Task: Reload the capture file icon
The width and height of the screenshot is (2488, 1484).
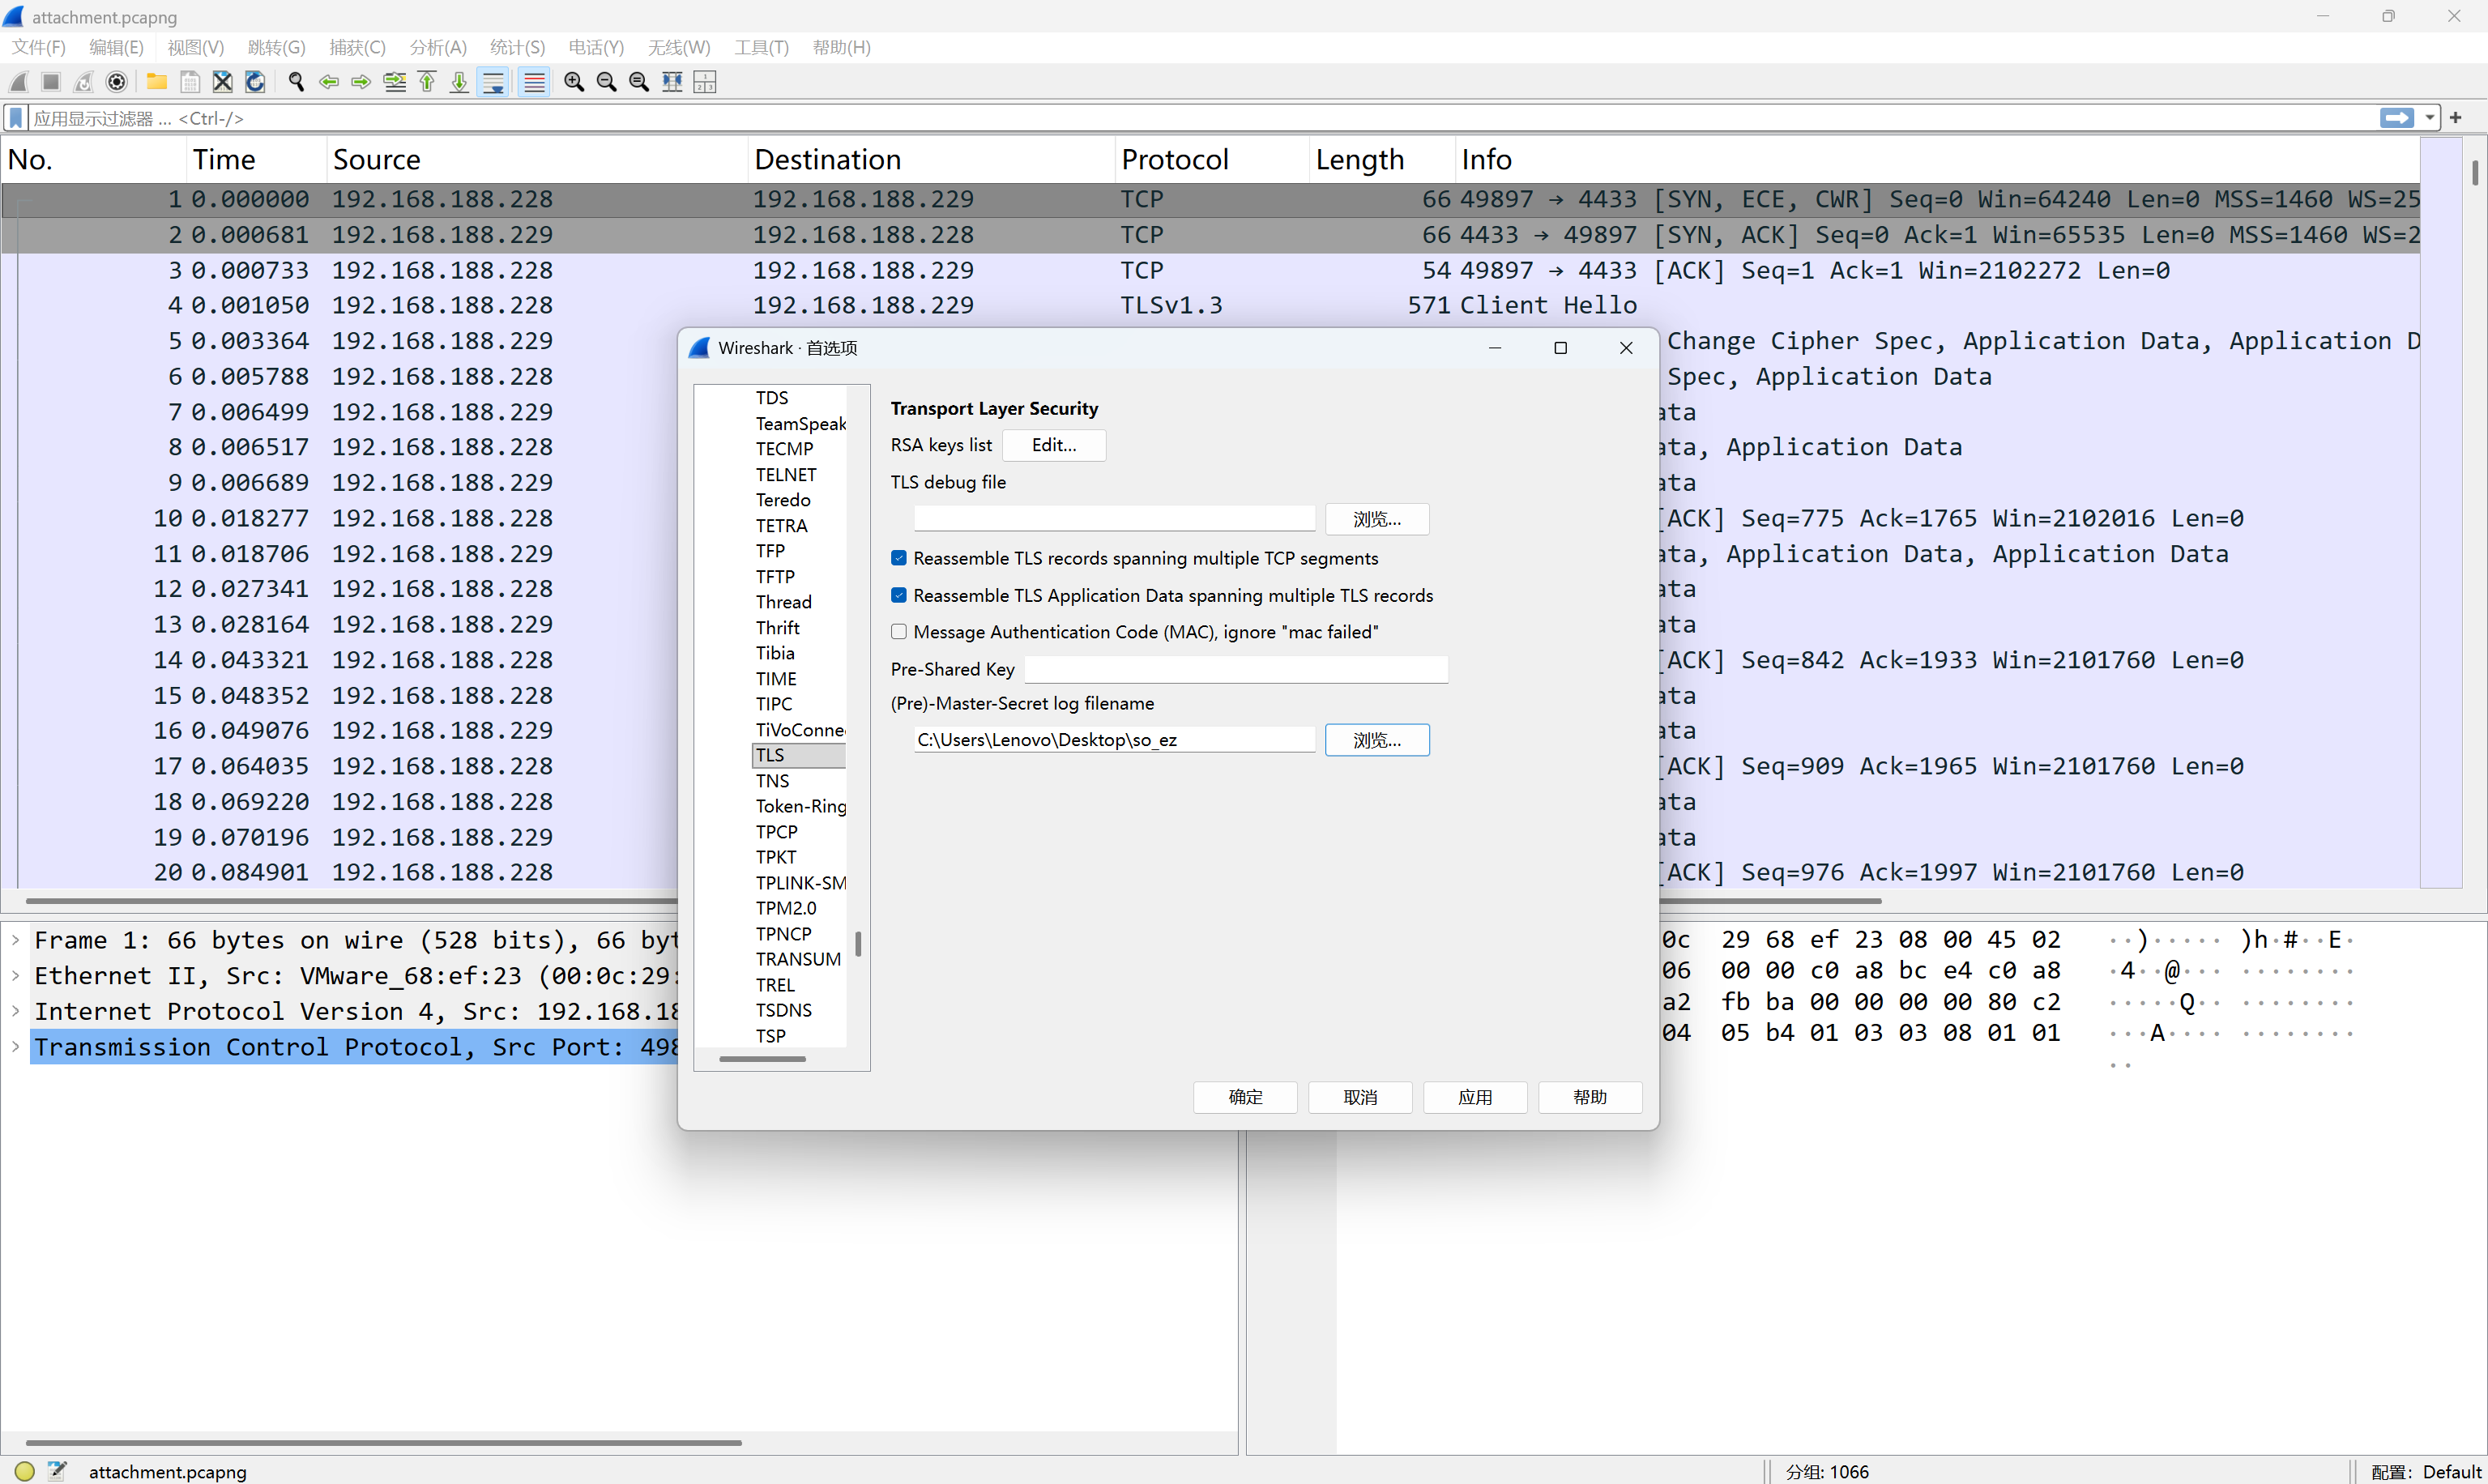Action: point(255,82)
